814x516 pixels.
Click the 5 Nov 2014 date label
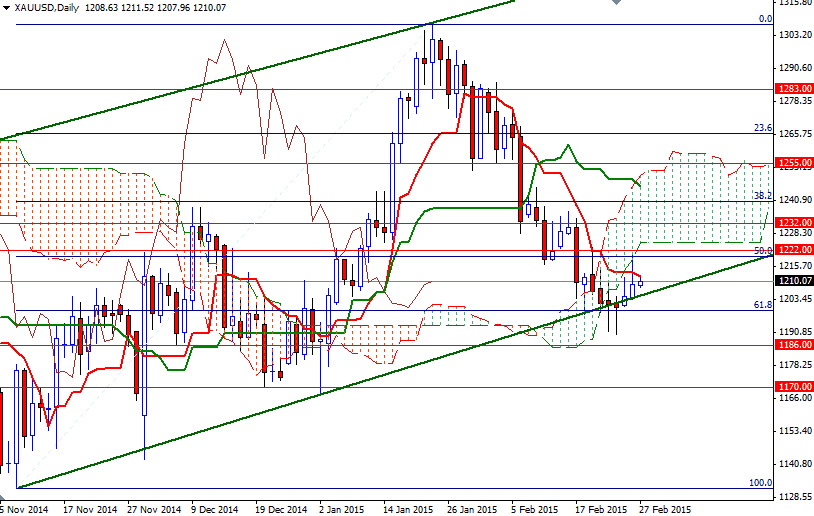click(24, 508)
